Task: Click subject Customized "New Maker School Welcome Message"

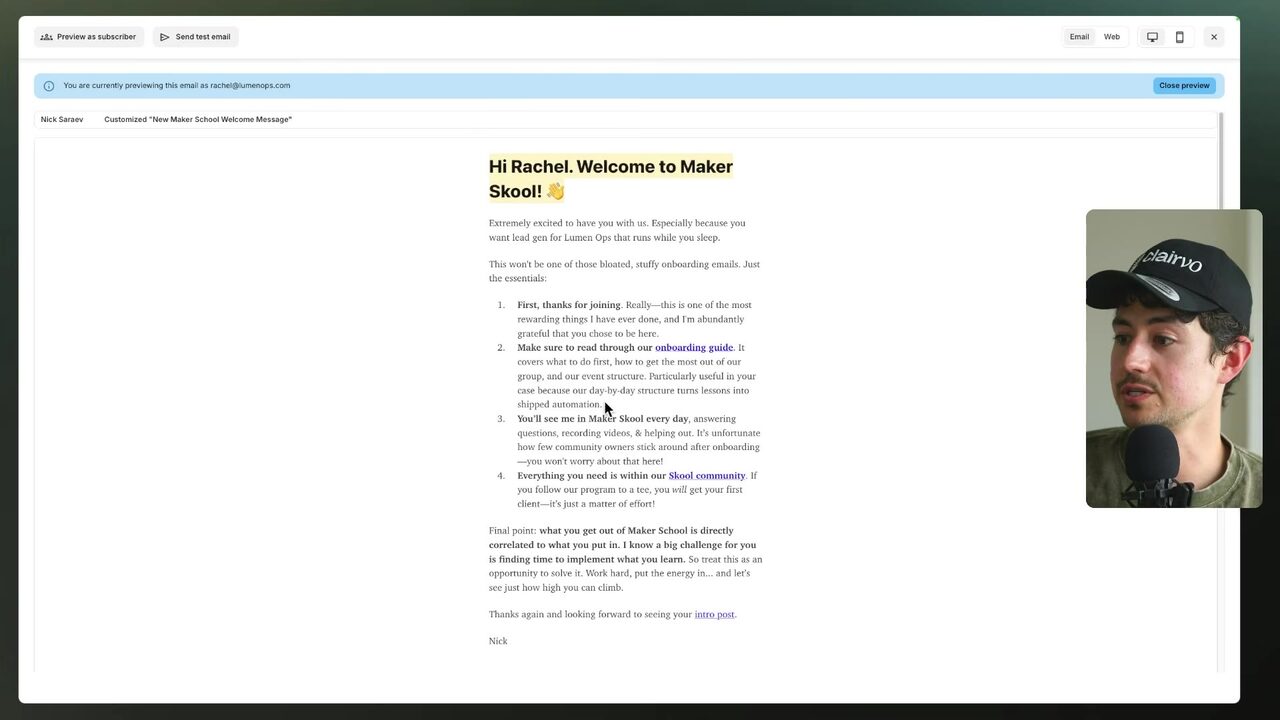Action: [x=198, y=120]
